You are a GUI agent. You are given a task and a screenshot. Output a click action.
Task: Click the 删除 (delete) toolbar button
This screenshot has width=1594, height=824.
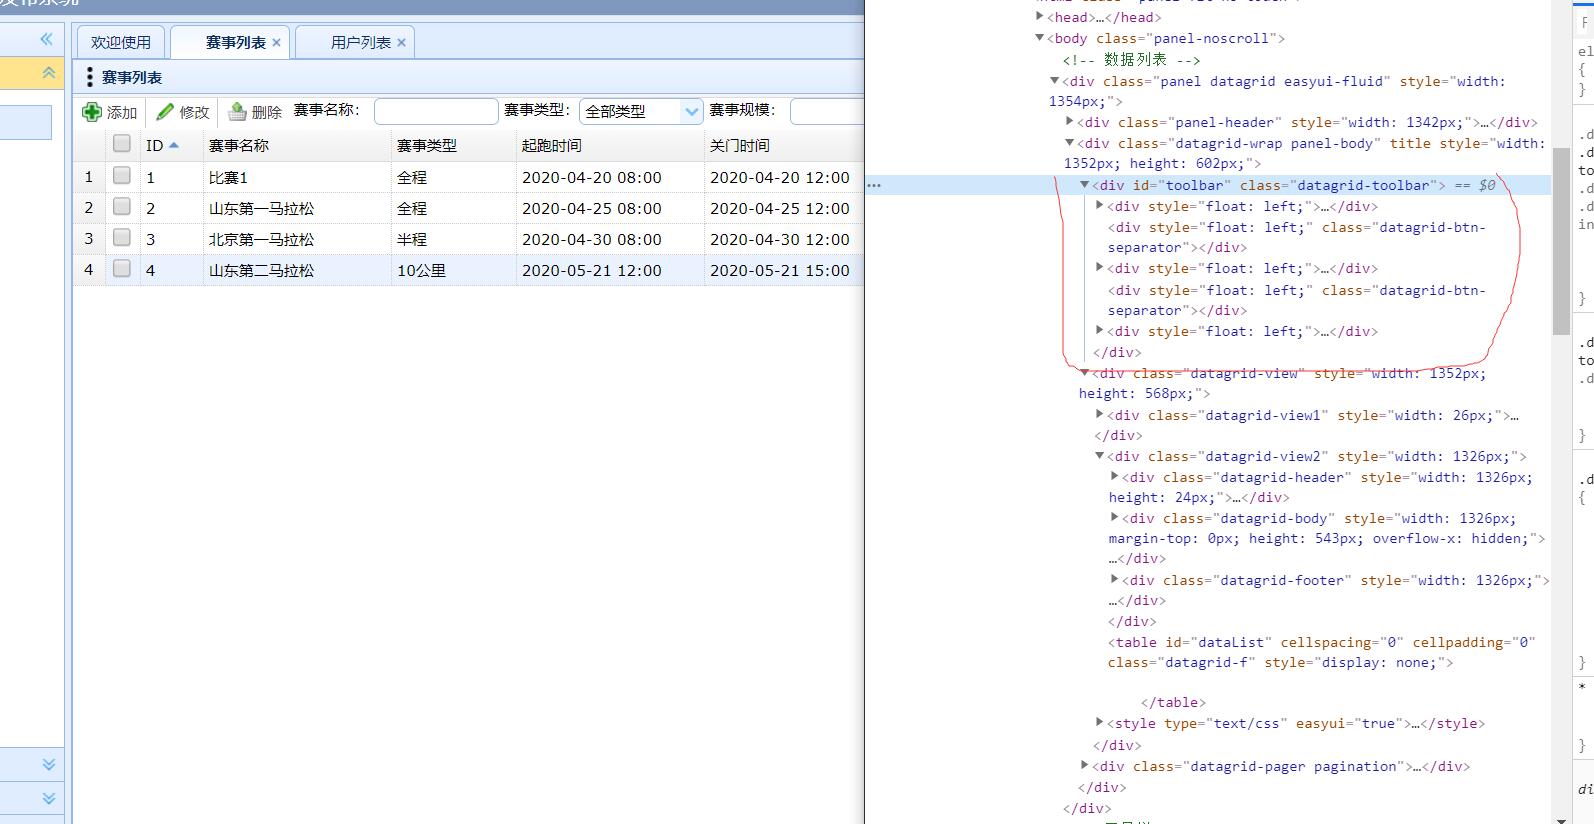pos(255,112)
